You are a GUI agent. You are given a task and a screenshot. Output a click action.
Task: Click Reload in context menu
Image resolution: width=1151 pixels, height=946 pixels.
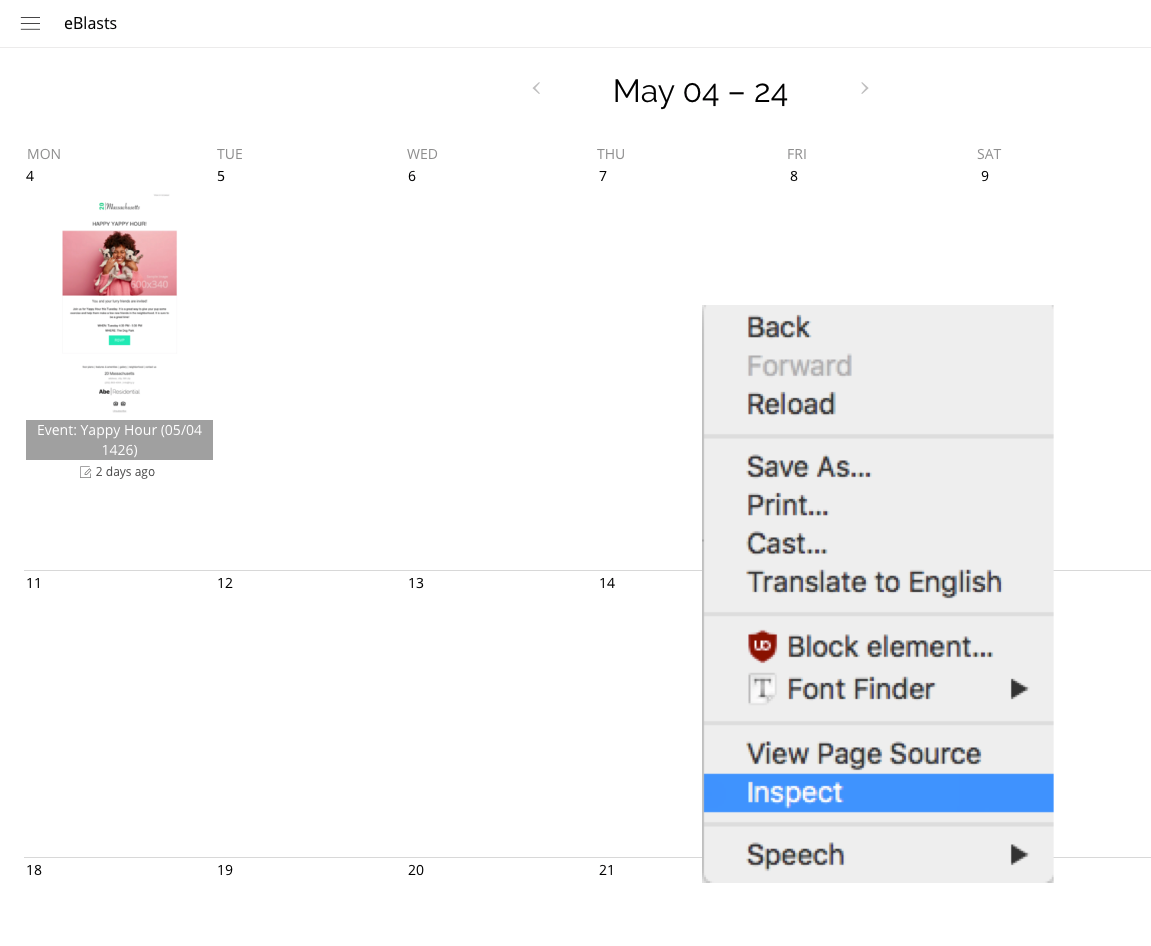point(790,404)
